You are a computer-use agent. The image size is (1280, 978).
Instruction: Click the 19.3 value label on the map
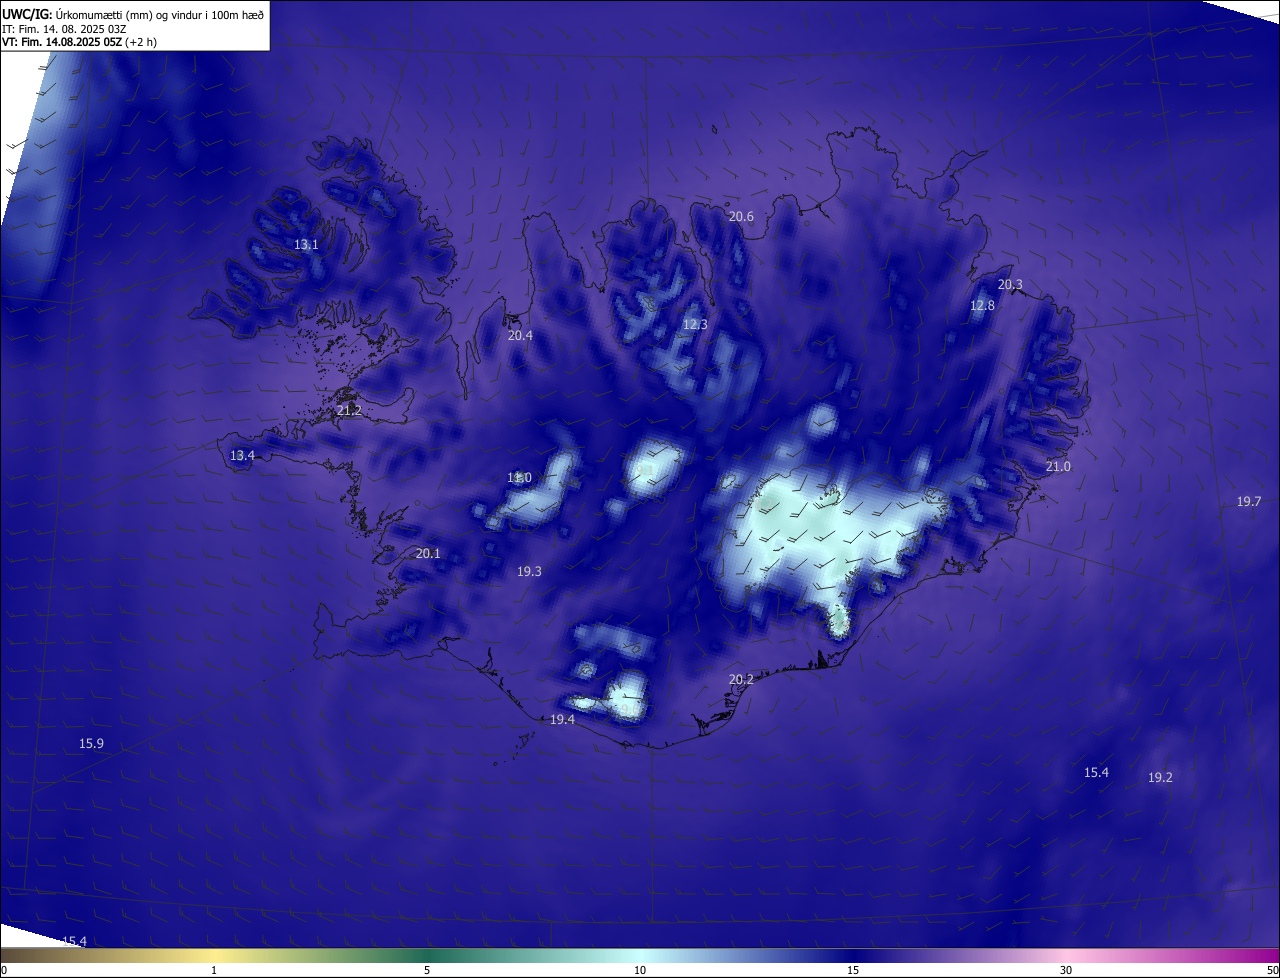529,571
